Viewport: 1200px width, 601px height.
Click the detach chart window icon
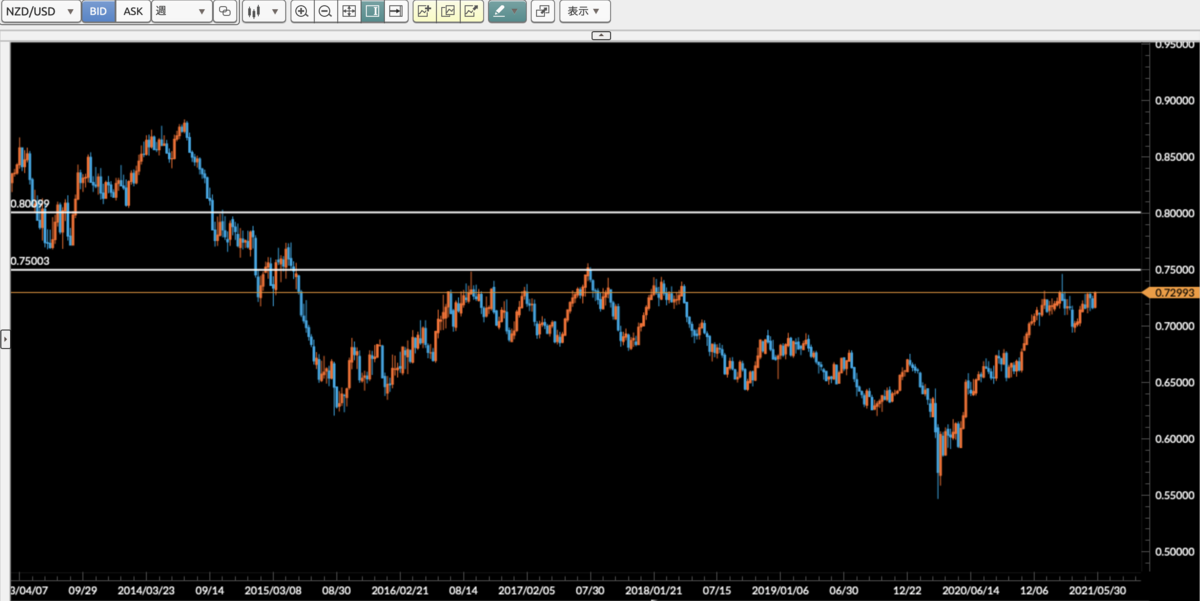(543, 12)
